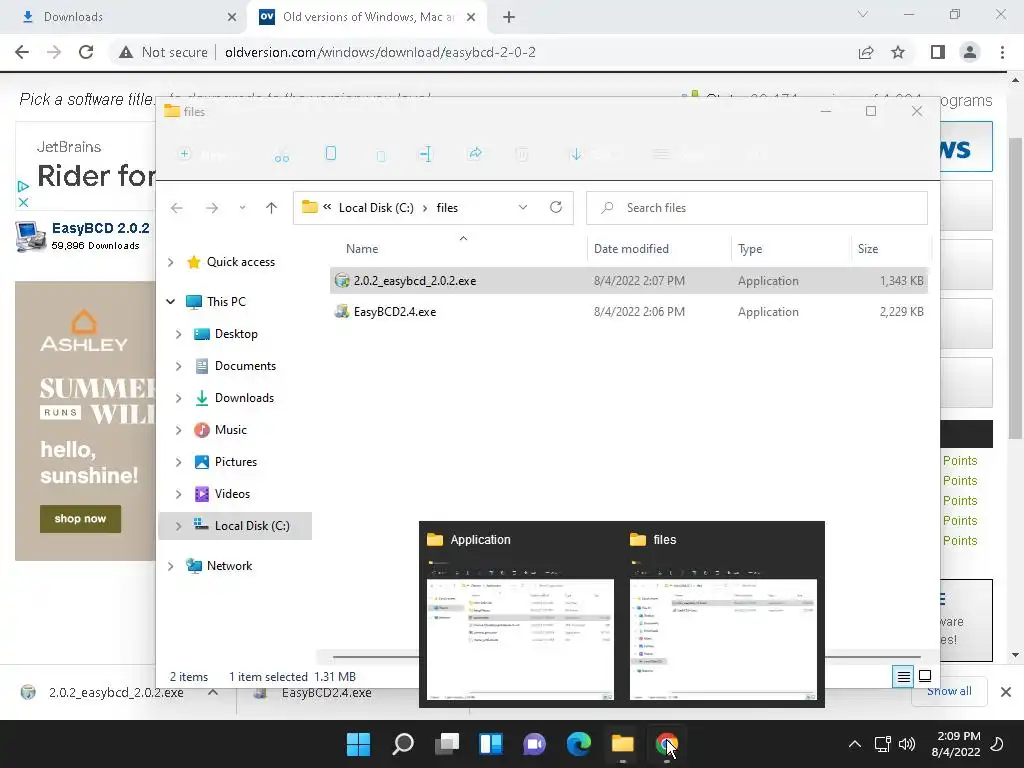Open options for 2.0.2_easybcd download in shelf
1024x768 pixels.
click(213, 692)
